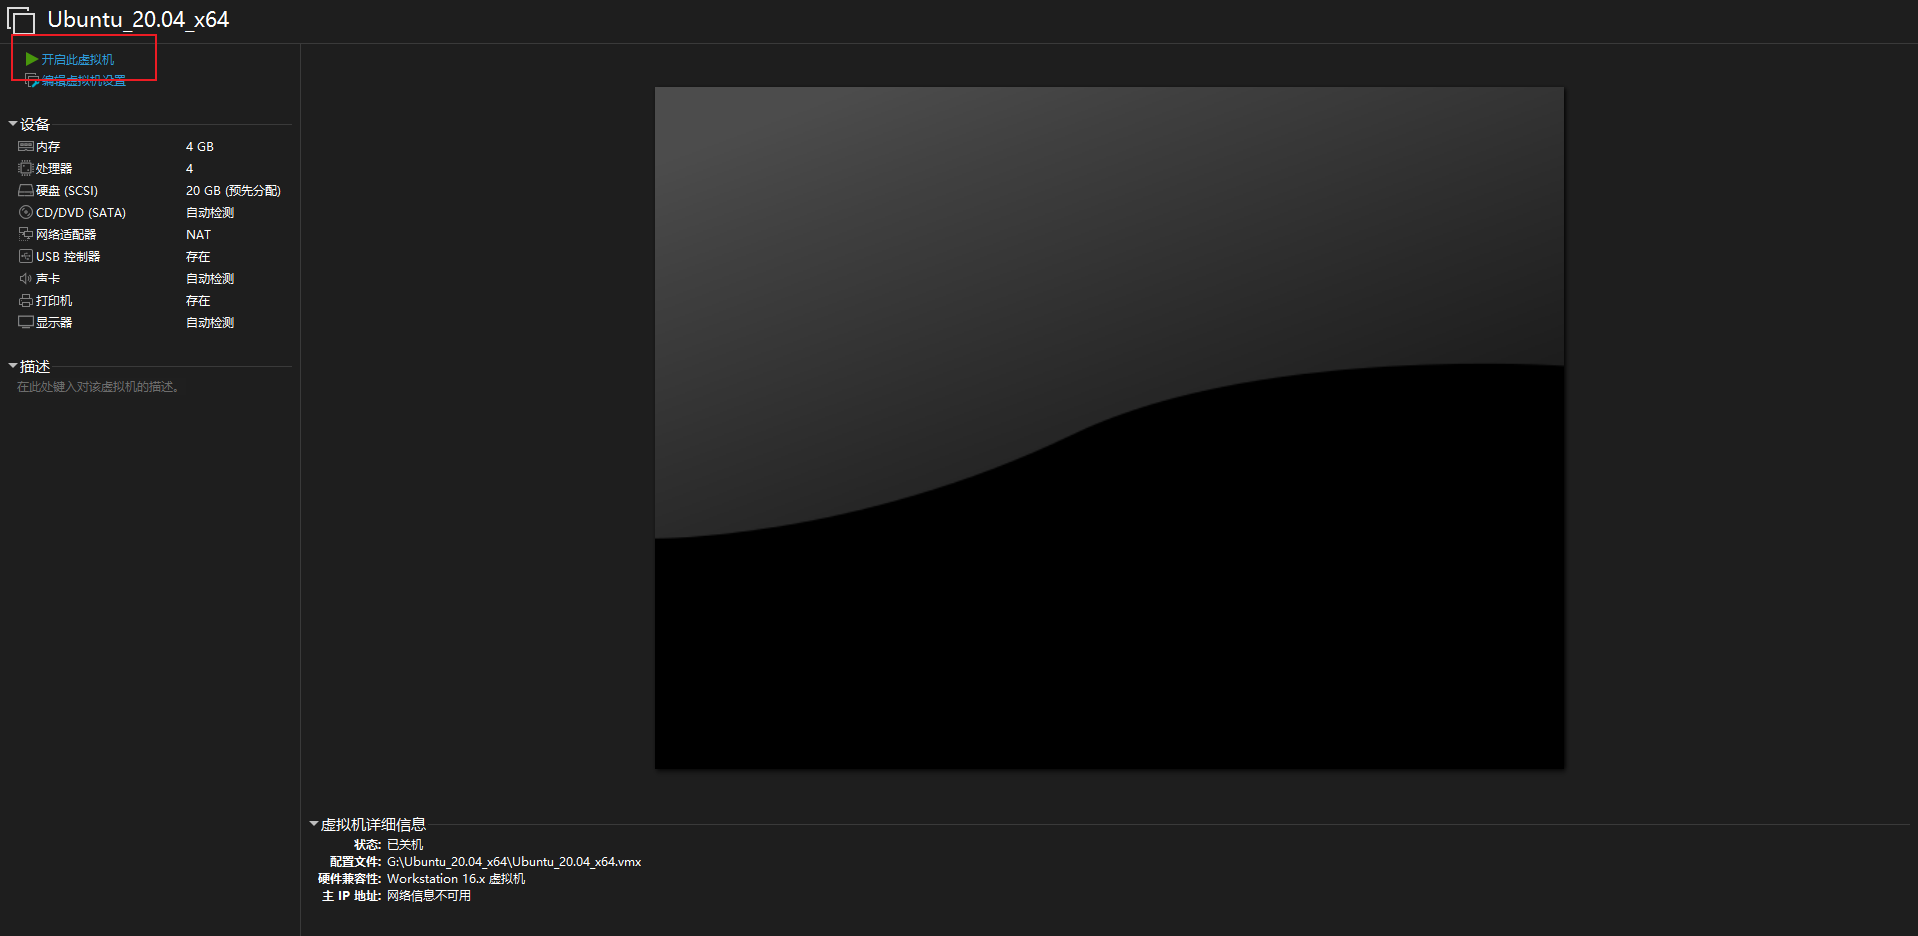1918x936 pixels.
Task: Collapse the 描述 section
Action: click(x=13, y=366)
